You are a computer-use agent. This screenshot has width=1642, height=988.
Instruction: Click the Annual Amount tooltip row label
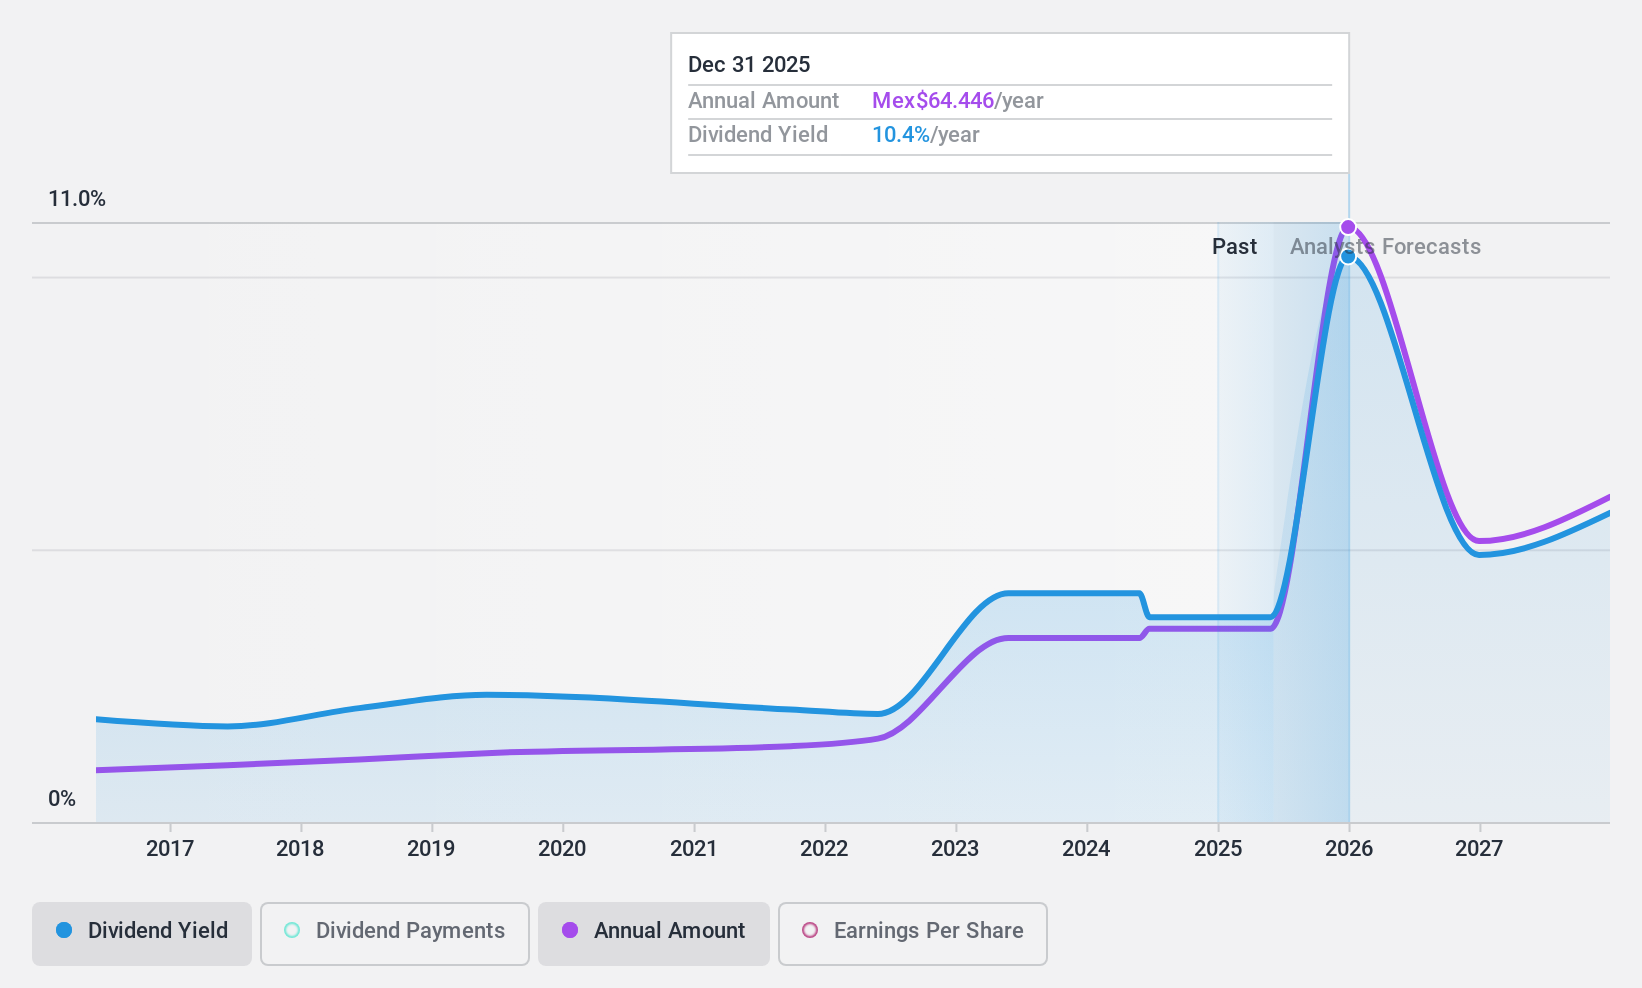pos(763,100)
